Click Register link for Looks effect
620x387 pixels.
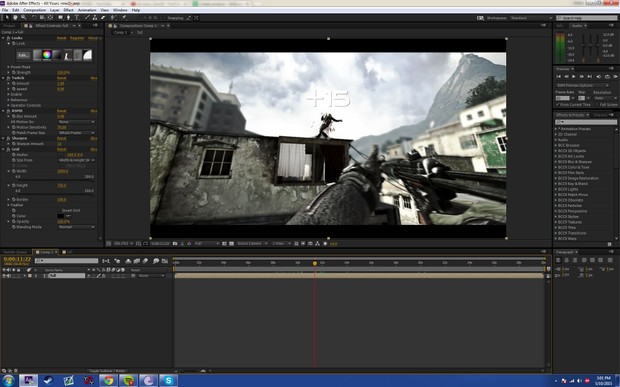(77, 38)
